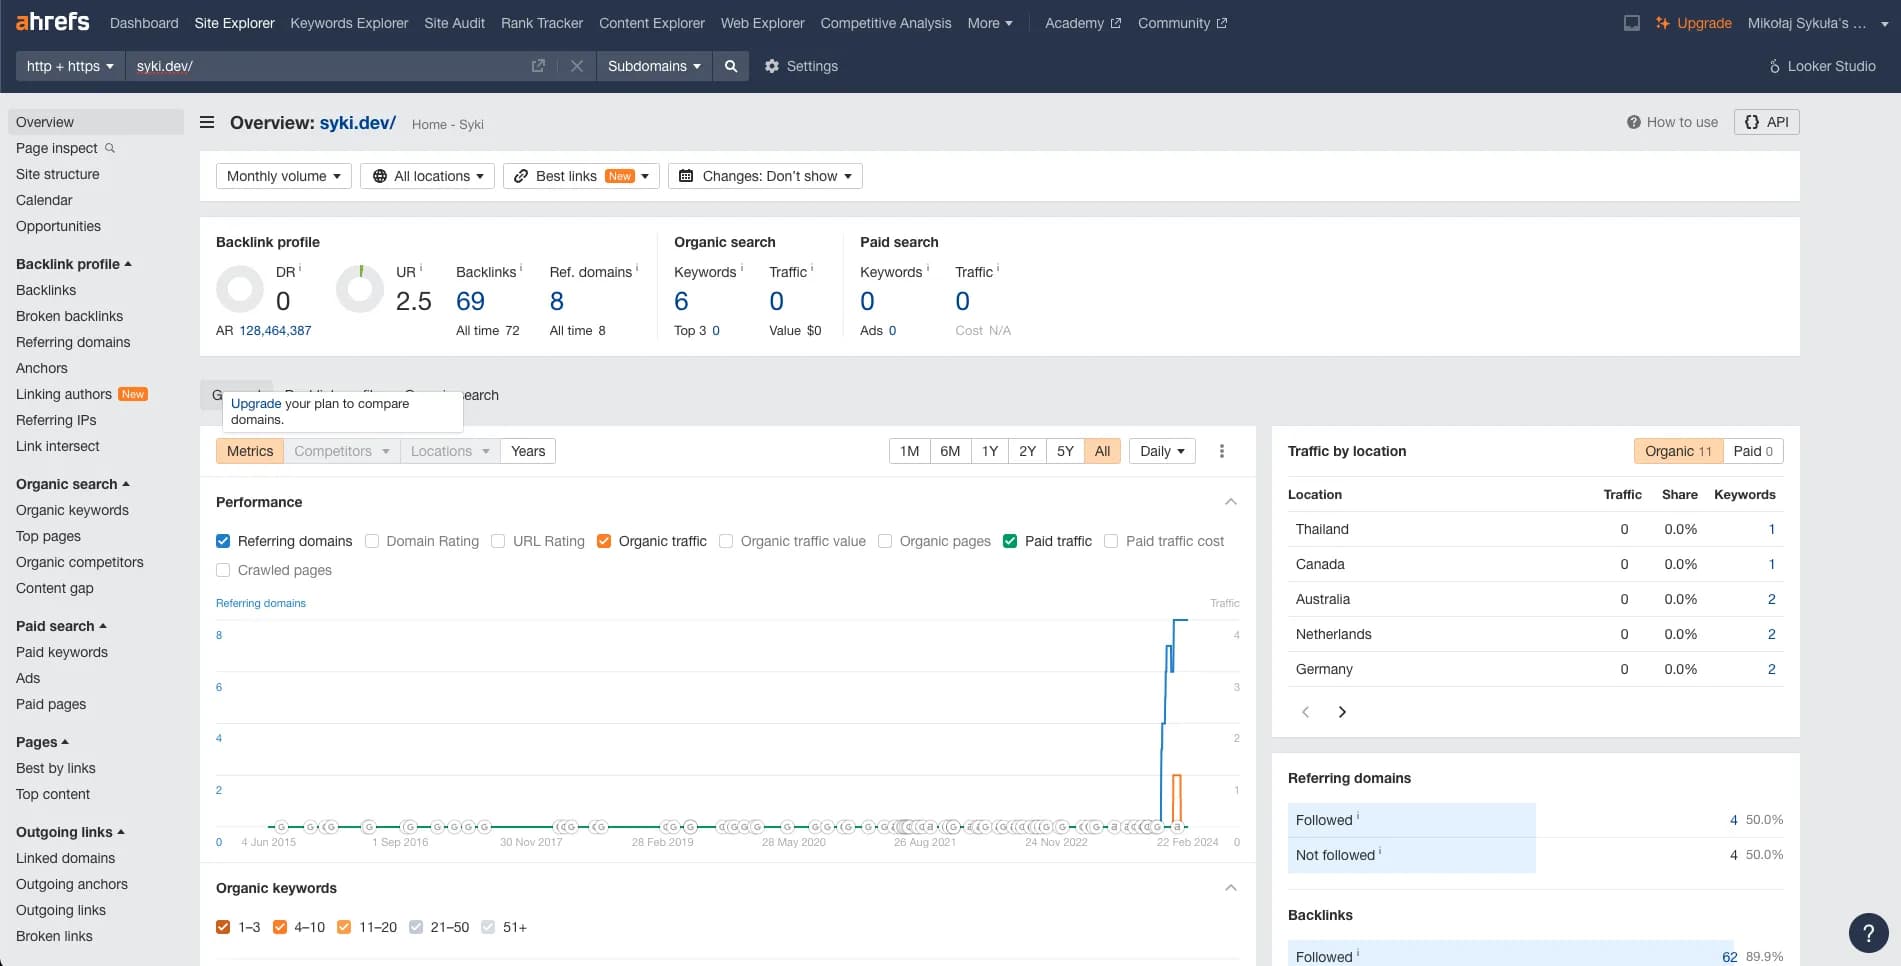The image size is (1901, 966).
Task: Open How to use help
Action: [1672, 122]
